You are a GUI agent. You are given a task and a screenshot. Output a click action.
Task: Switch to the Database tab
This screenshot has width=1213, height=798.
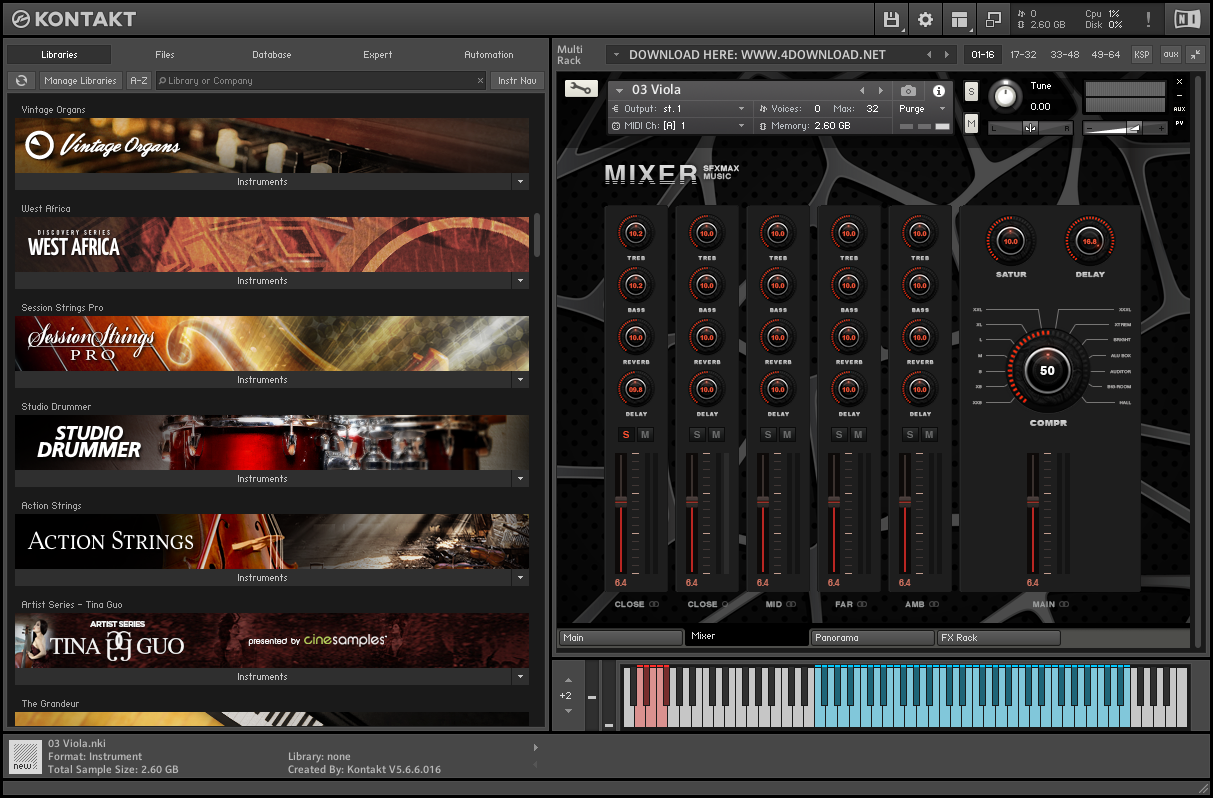[x=271, y=55]
